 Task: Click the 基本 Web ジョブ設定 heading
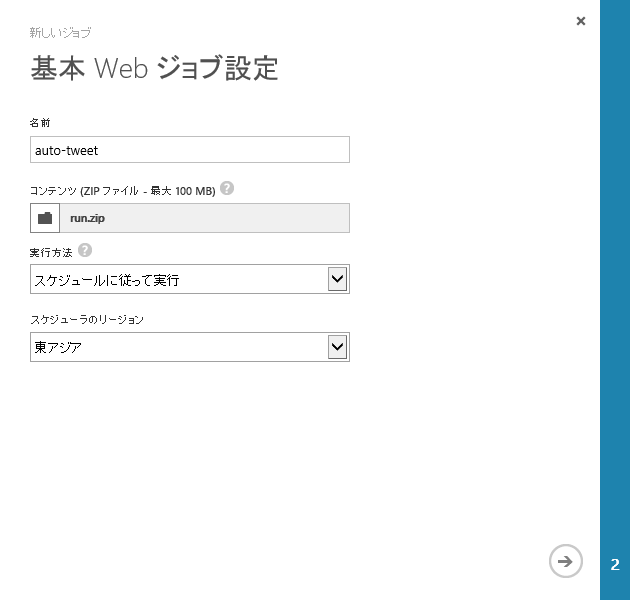click(154, 68)
